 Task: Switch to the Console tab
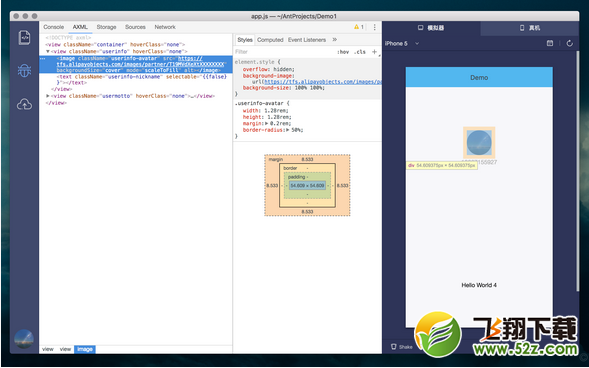point(54,27)
